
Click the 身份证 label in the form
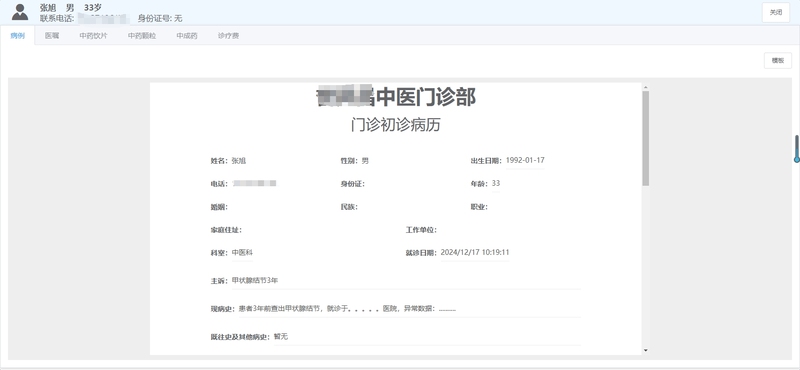(353, 184)
